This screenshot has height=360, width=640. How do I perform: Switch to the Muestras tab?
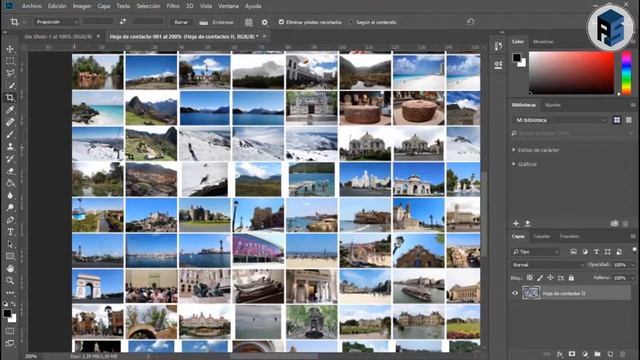pos(543,42)
